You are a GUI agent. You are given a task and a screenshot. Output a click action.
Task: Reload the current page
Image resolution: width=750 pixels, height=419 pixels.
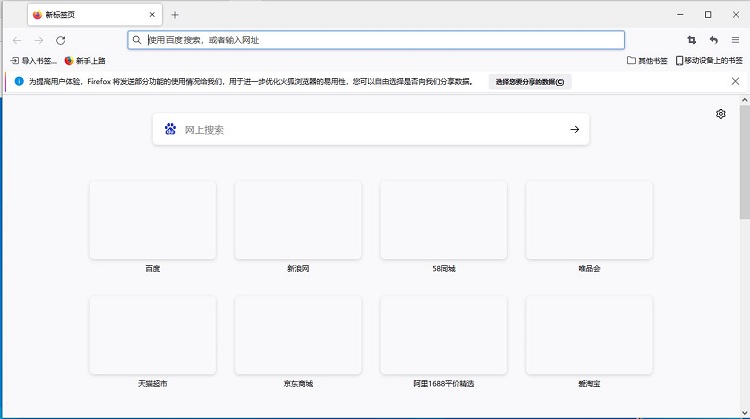(x=60, y=41)
